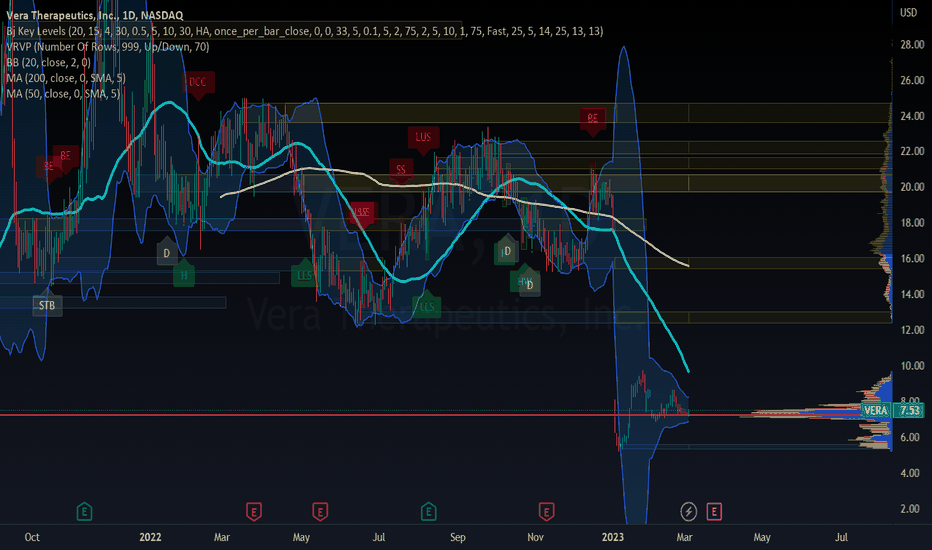Click the Sep label on time axis
Image resolution: width=932 pixels, height=550 pixels.
click(x=458, y=537)
